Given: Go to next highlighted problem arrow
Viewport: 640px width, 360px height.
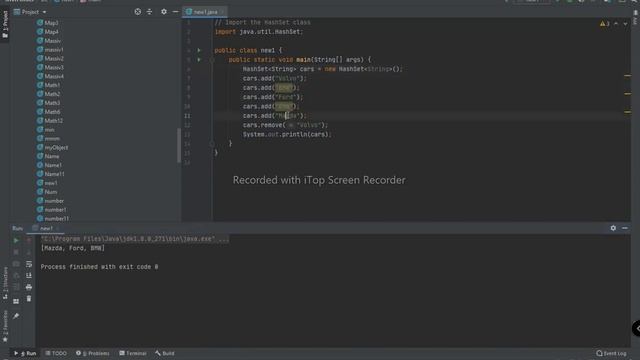Looking at the screenshot, I should (x=625, y=24).
